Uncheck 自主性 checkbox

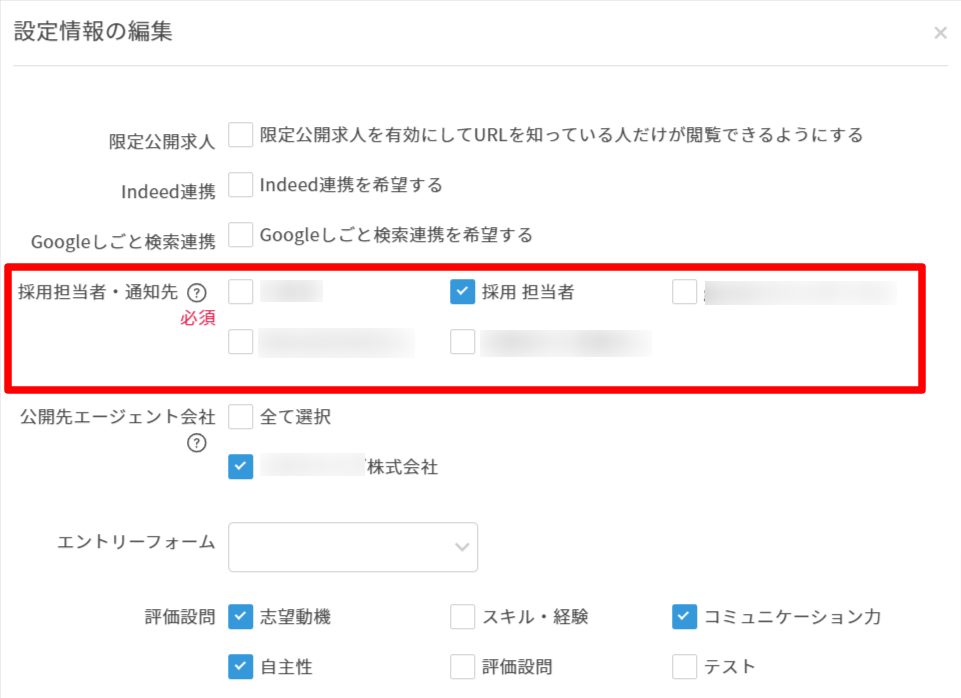pos(241,667)
